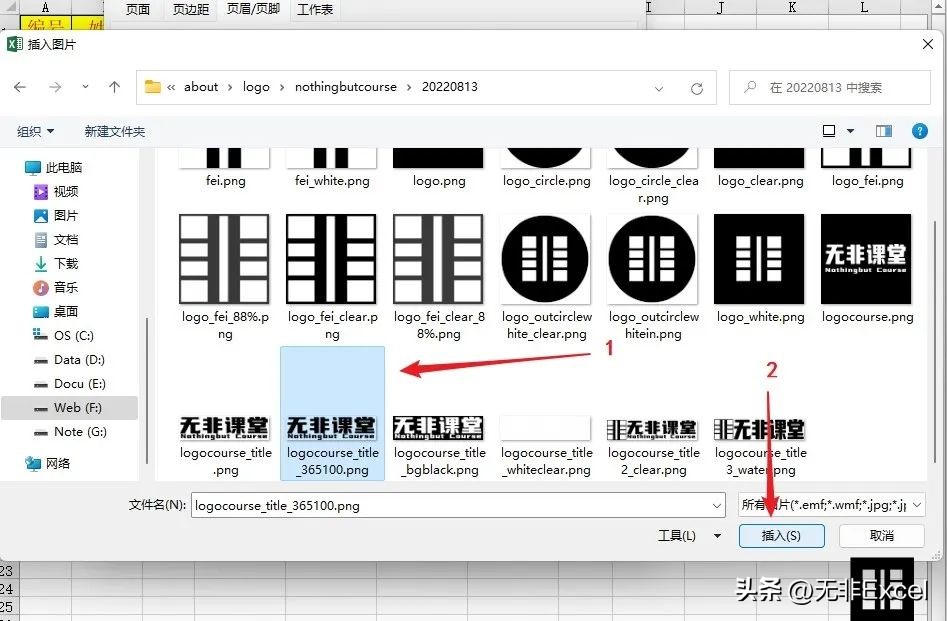This screenshot has height=621, width=947.
Task: Click the 取消 button
Action: click(x=882, y=536)
